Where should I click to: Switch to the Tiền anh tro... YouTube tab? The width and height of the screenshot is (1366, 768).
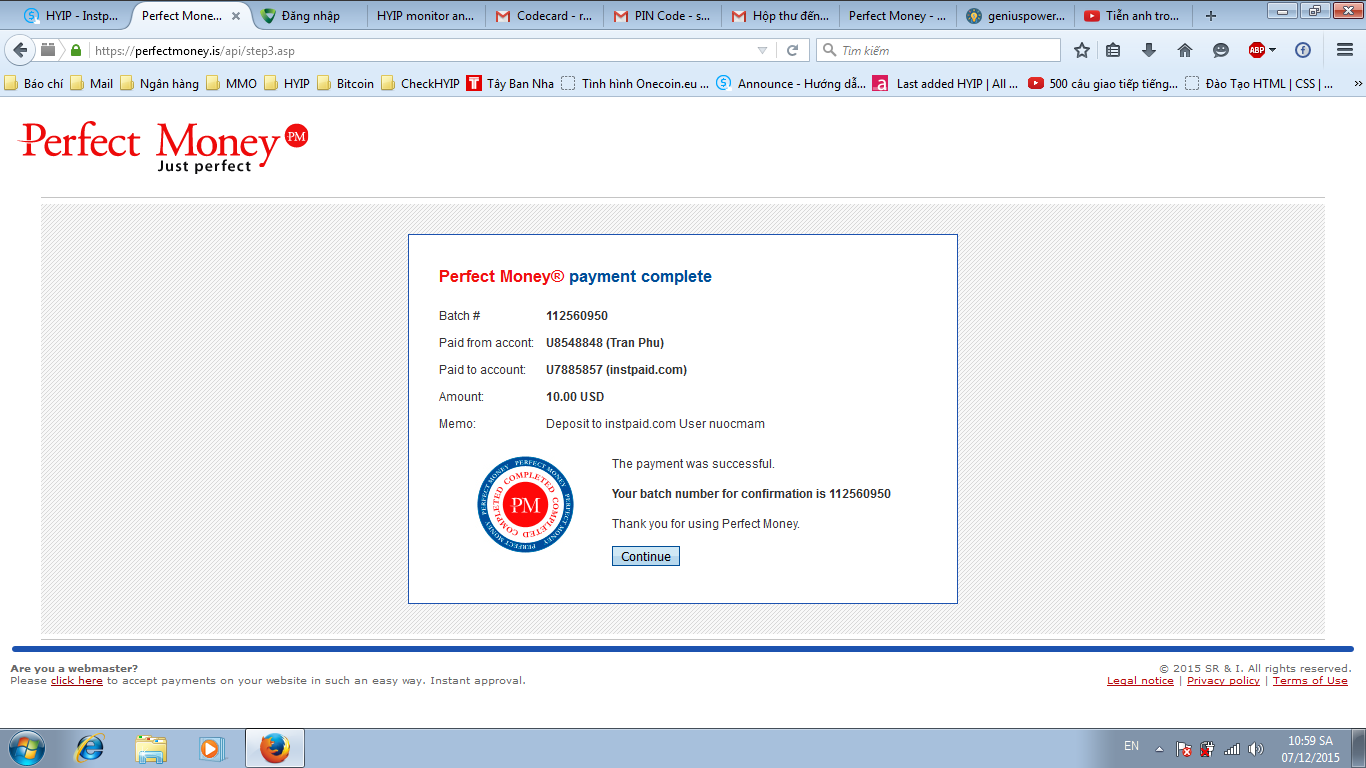point(1134,16)
